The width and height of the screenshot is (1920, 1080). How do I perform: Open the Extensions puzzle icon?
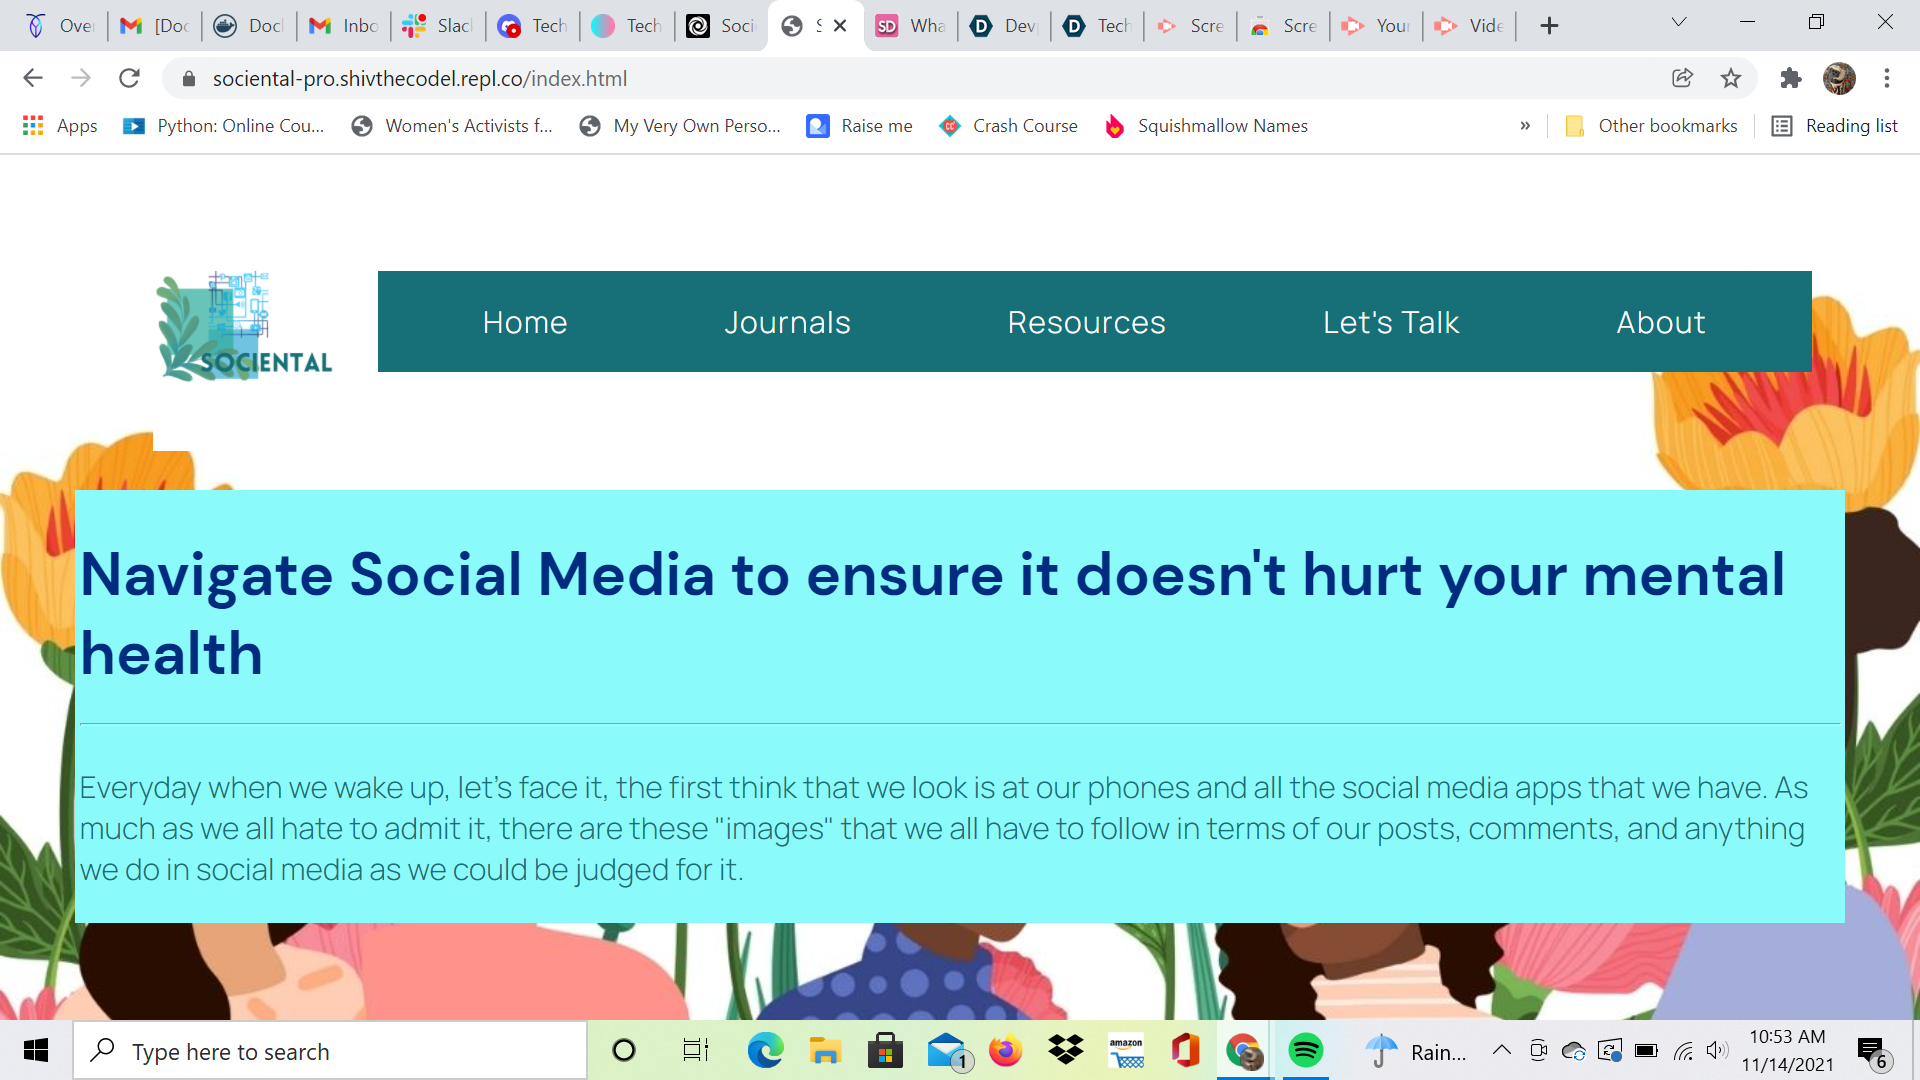coord(1790,78)
